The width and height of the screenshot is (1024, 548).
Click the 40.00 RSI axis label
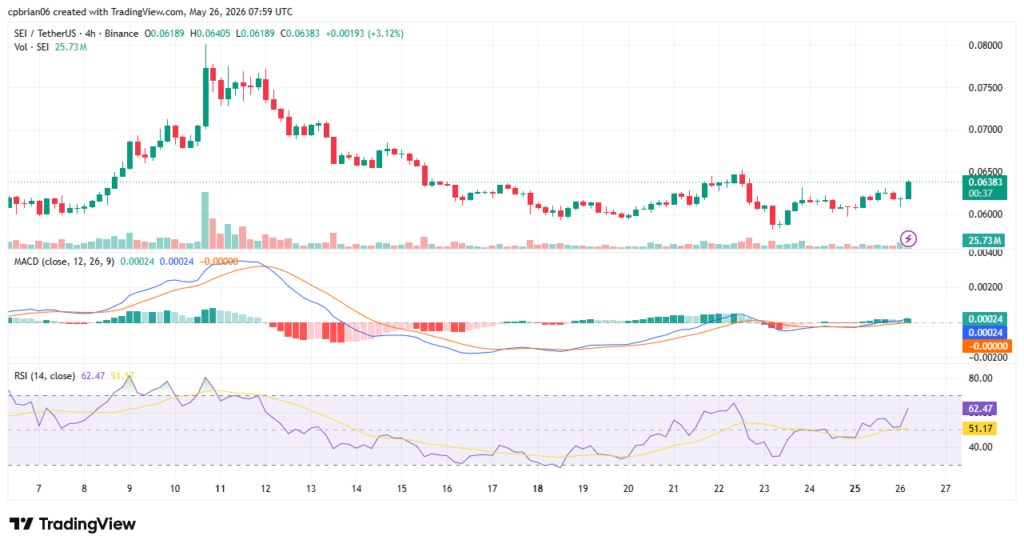click(x=980, y=447)
